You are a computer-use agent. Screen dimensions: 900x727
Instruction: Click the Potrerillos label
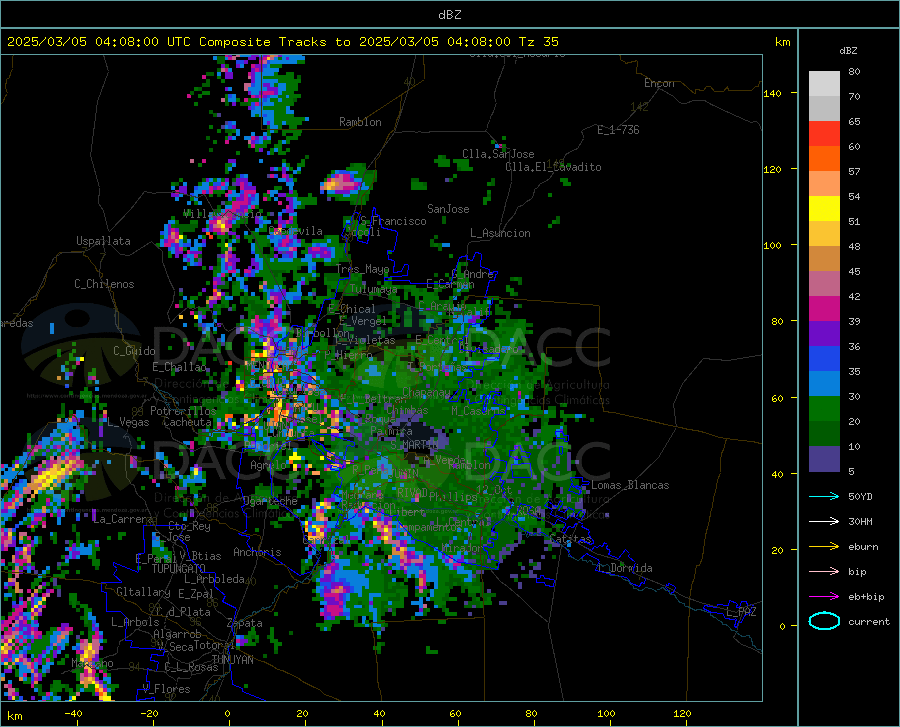[x=183, y=411]
